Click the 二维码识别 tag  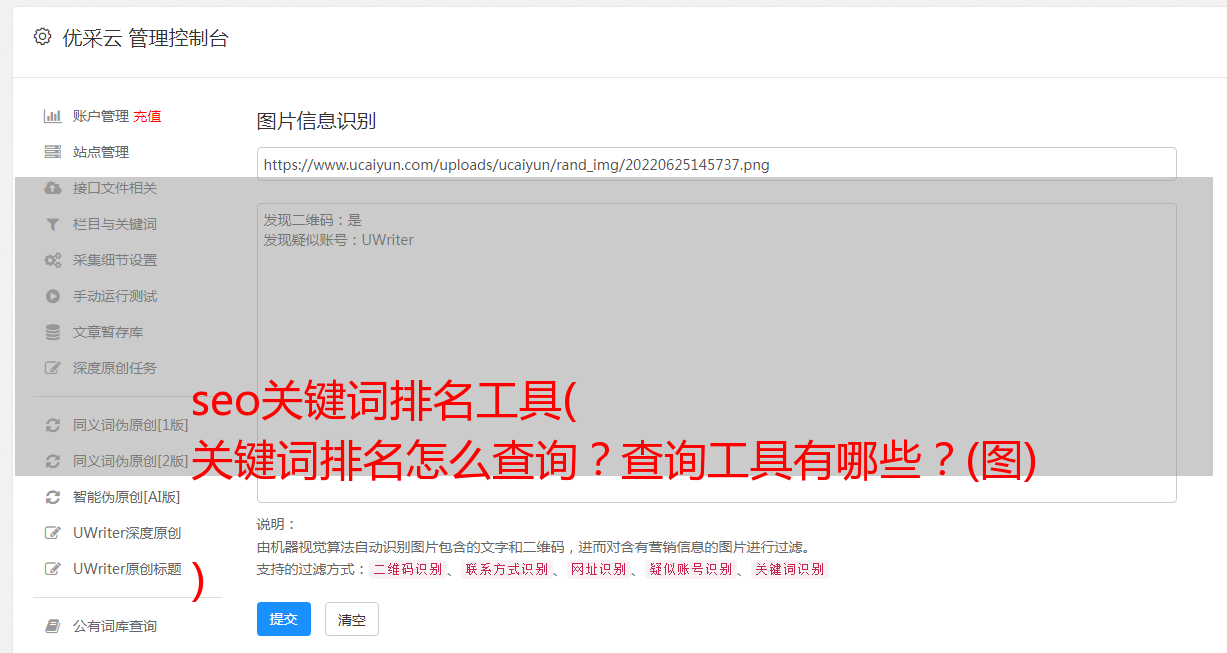tap(407, 569)
